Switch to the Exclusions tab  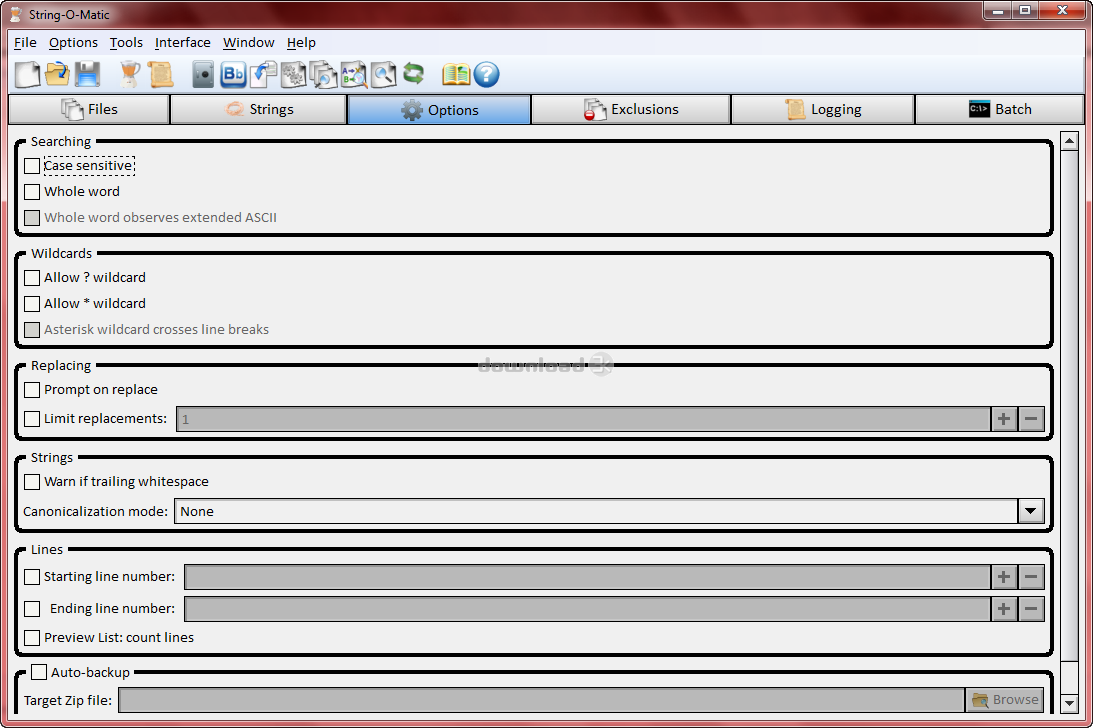coord(631,109)
